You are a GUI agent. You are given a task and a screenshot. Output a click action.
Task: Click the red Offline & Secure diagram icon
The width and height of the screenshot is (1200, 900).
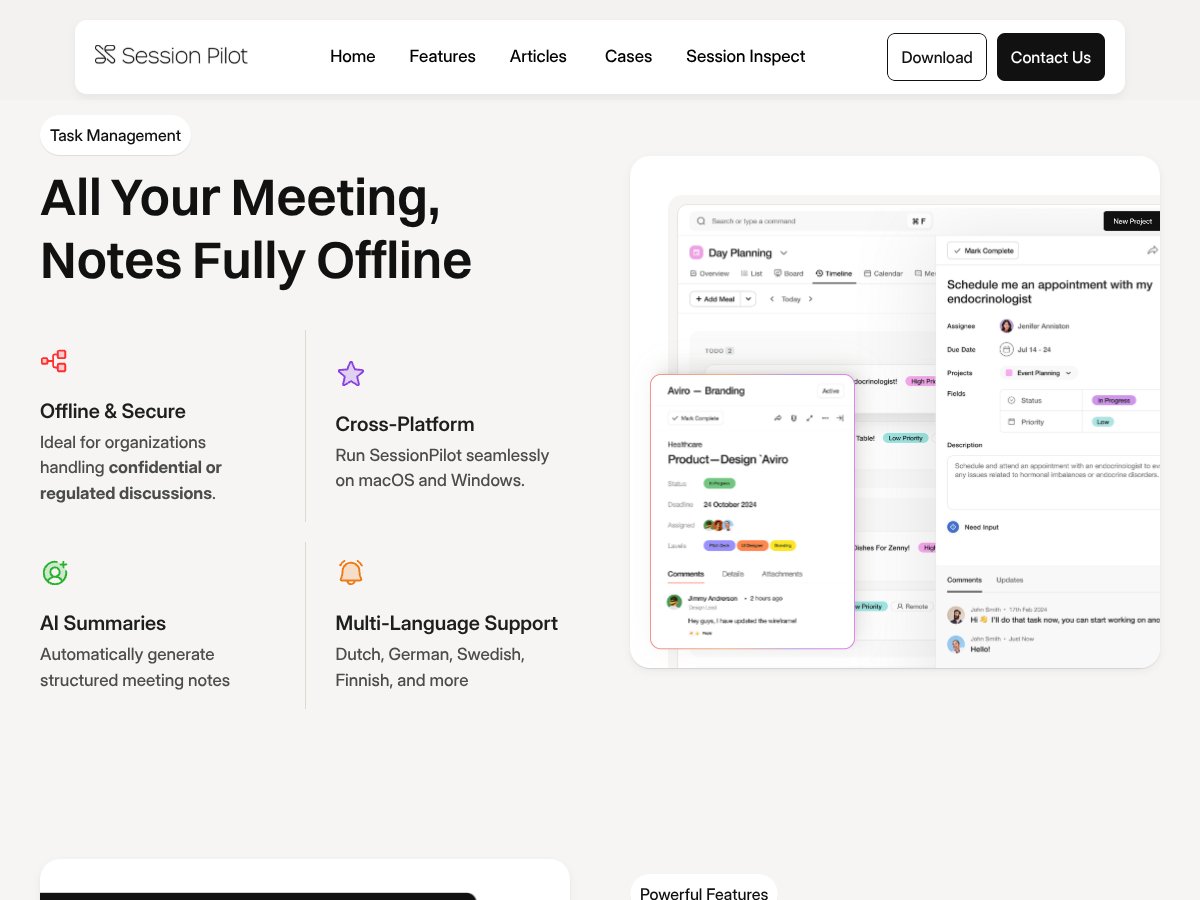click(54, 361)
